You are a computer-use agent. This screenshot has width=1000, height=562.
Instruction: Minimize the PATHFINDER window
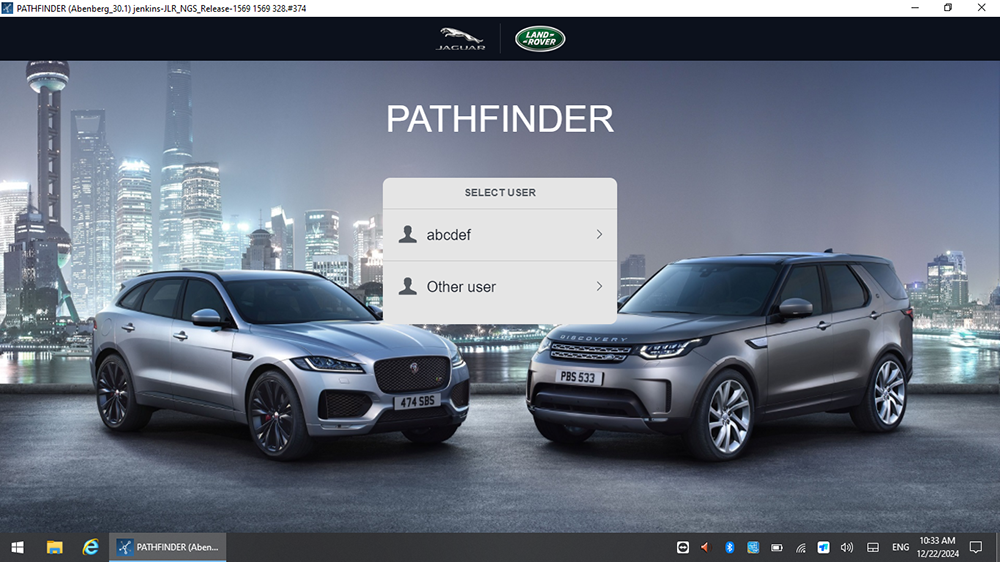(915, 8)
